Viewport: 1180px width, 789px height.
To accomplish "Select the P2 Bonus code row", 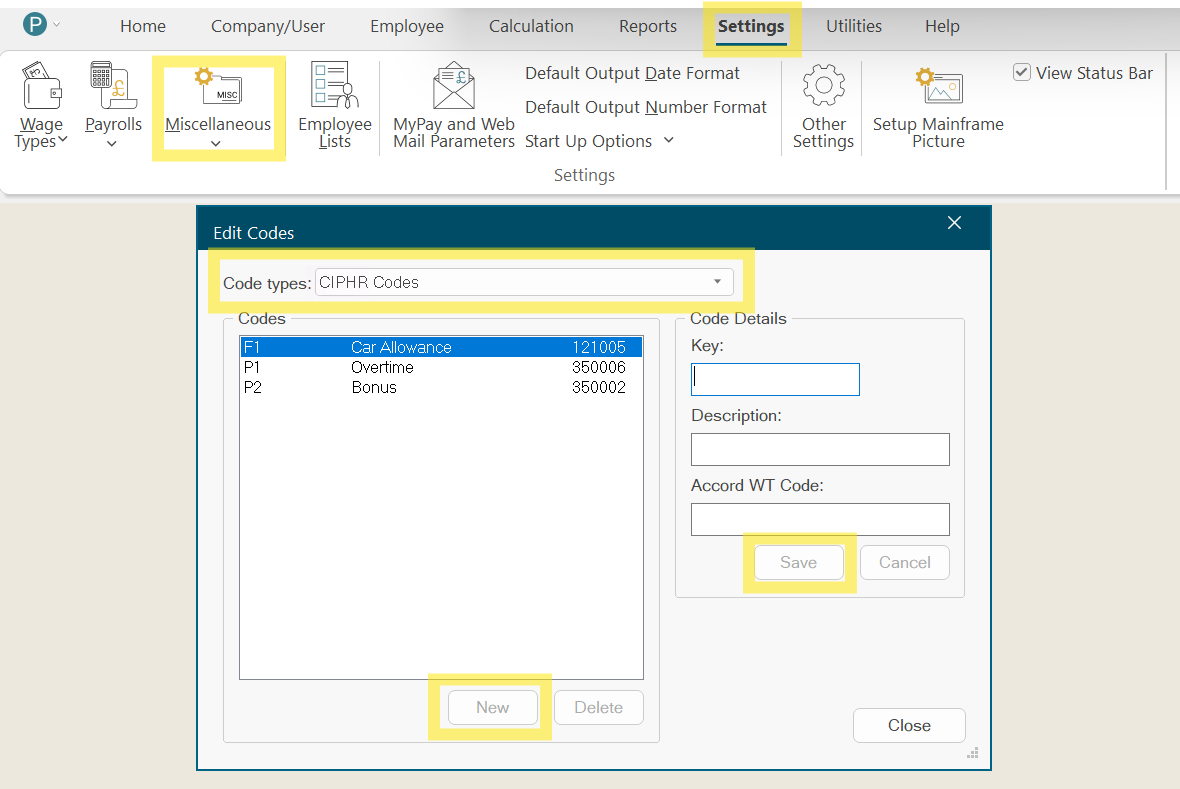I will point(441,388).
